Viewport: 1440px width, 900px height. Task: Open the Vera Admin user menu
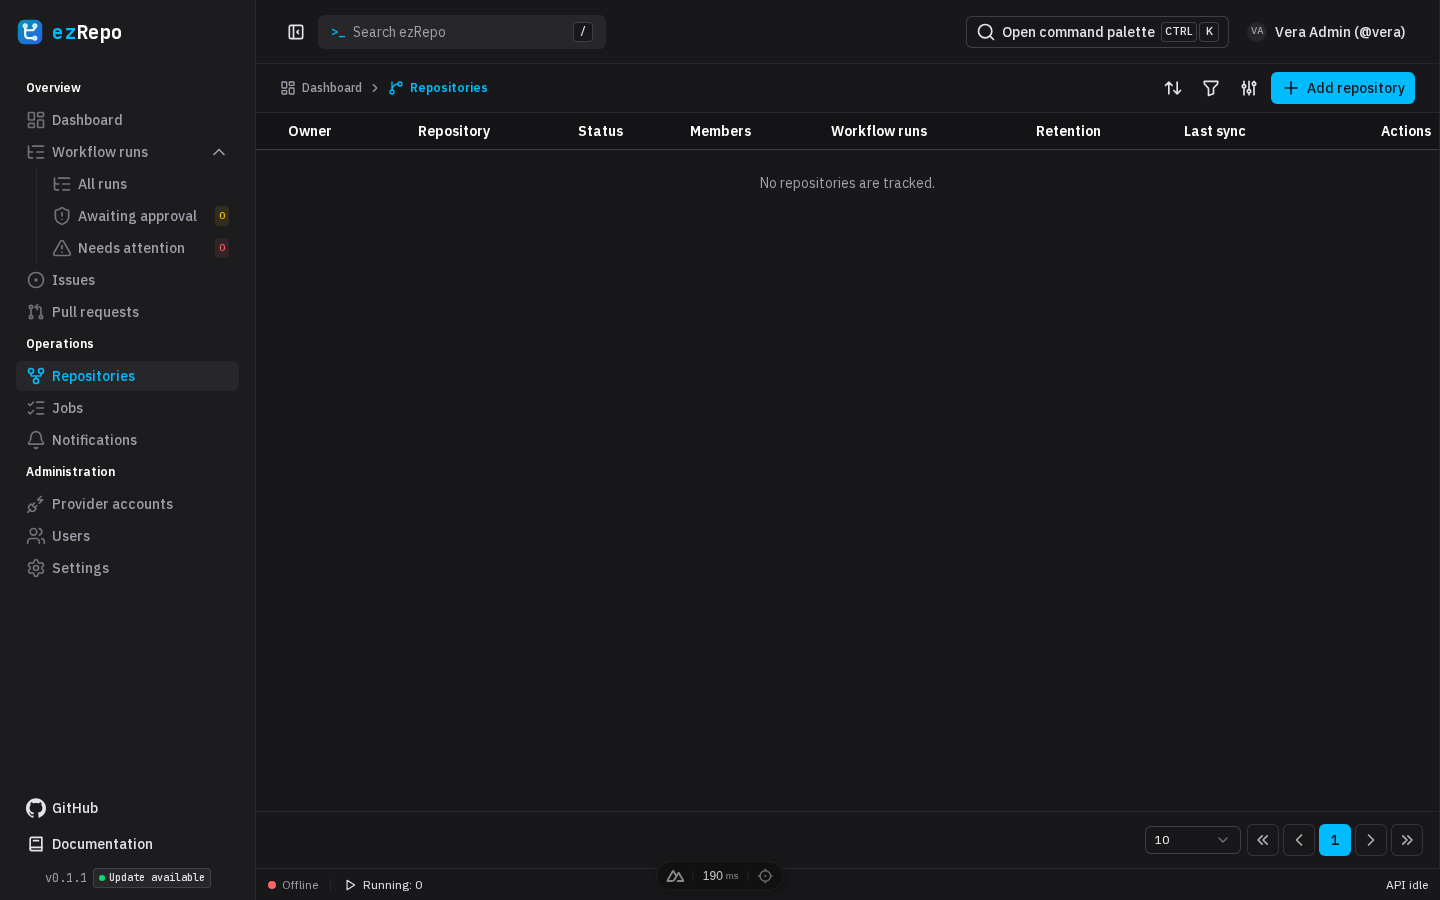click(1327, 32)
